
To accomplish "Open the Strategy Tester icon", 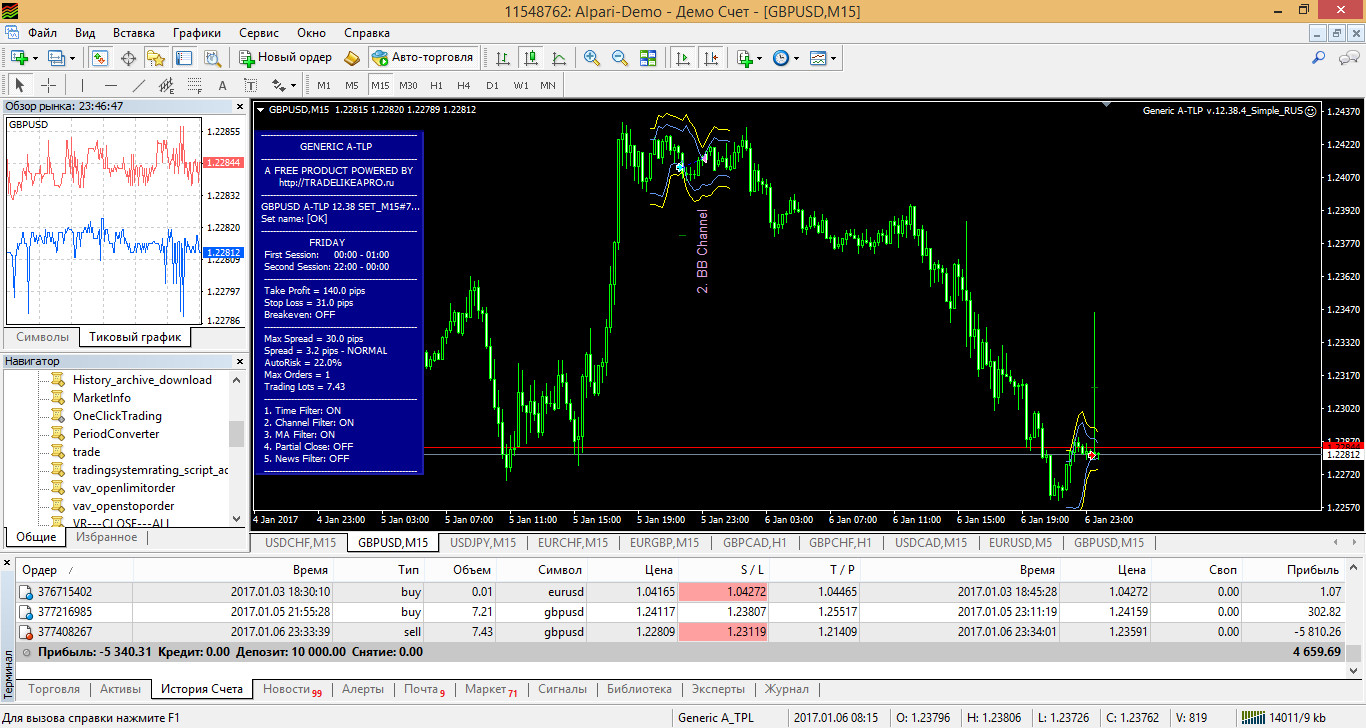I will (212, 57).
